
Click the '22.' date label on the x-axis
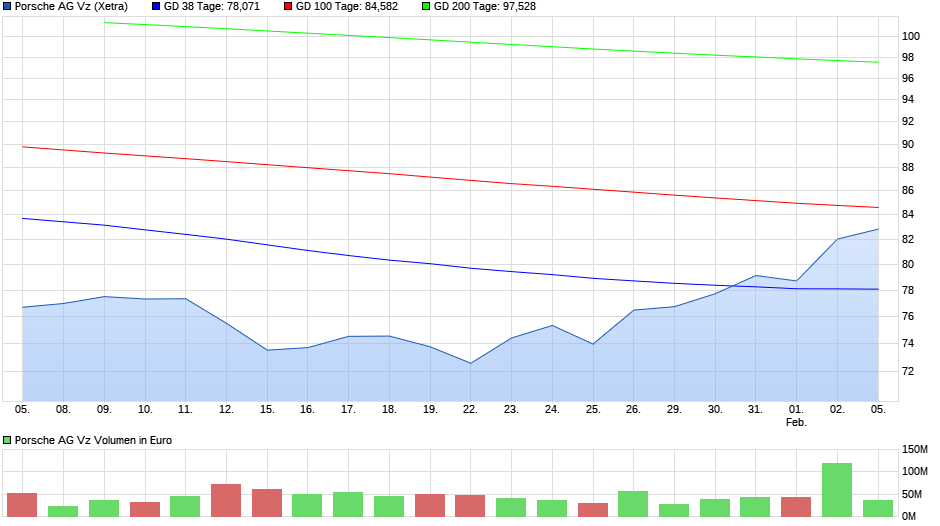pyautogui.click(x=470, y=409)
